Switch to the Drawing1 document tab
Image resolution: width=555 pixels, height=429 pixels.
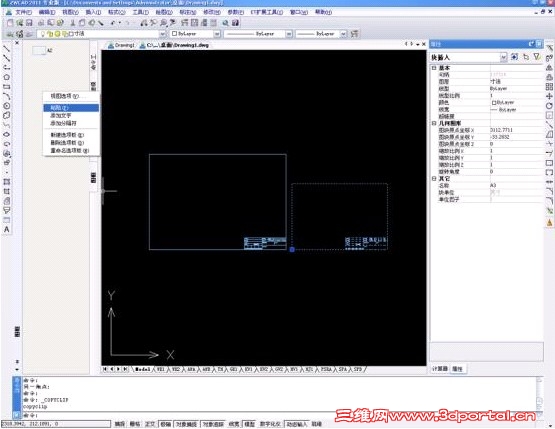(121, 45)
